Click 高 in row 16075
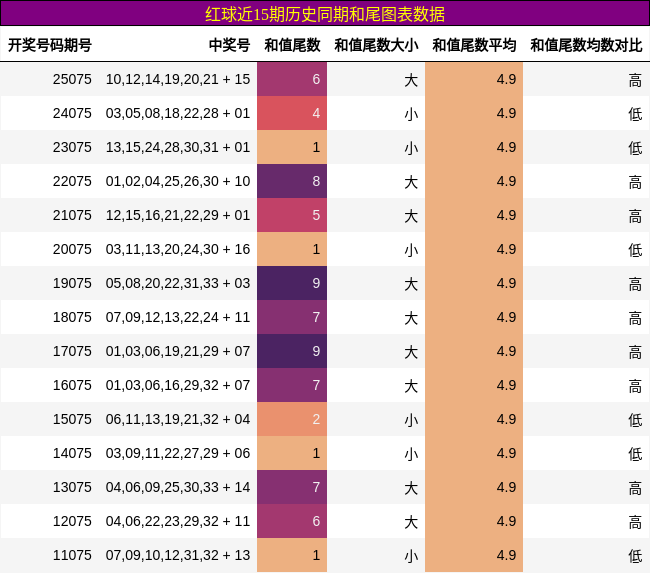Viewport: 650px width, 573px height. click(635, 386)
